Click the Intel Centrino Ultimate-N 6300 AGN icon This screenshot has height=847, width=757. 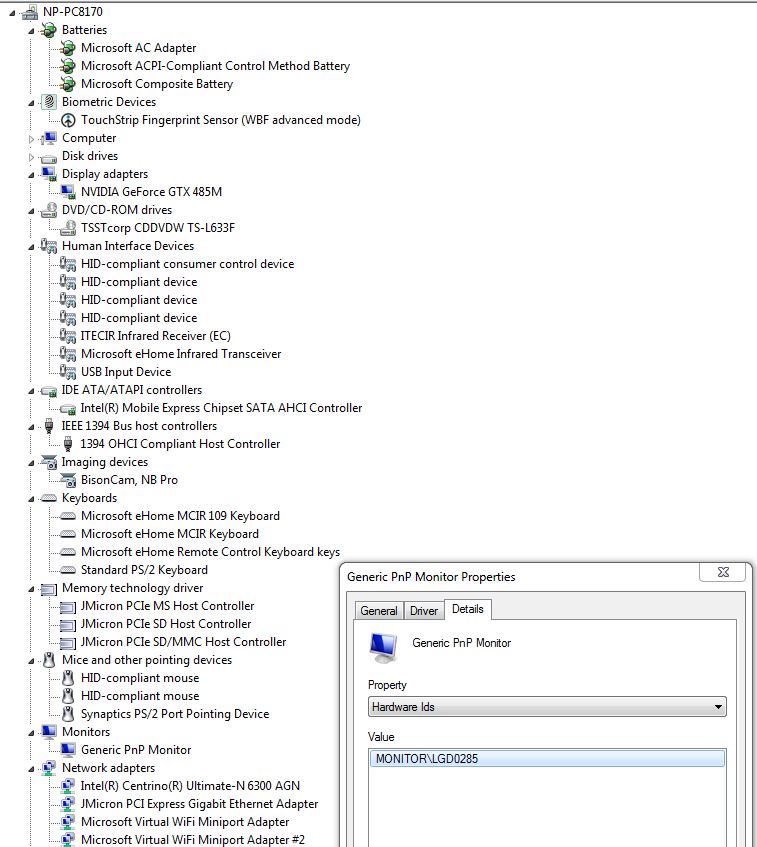(x=68, y=785)
